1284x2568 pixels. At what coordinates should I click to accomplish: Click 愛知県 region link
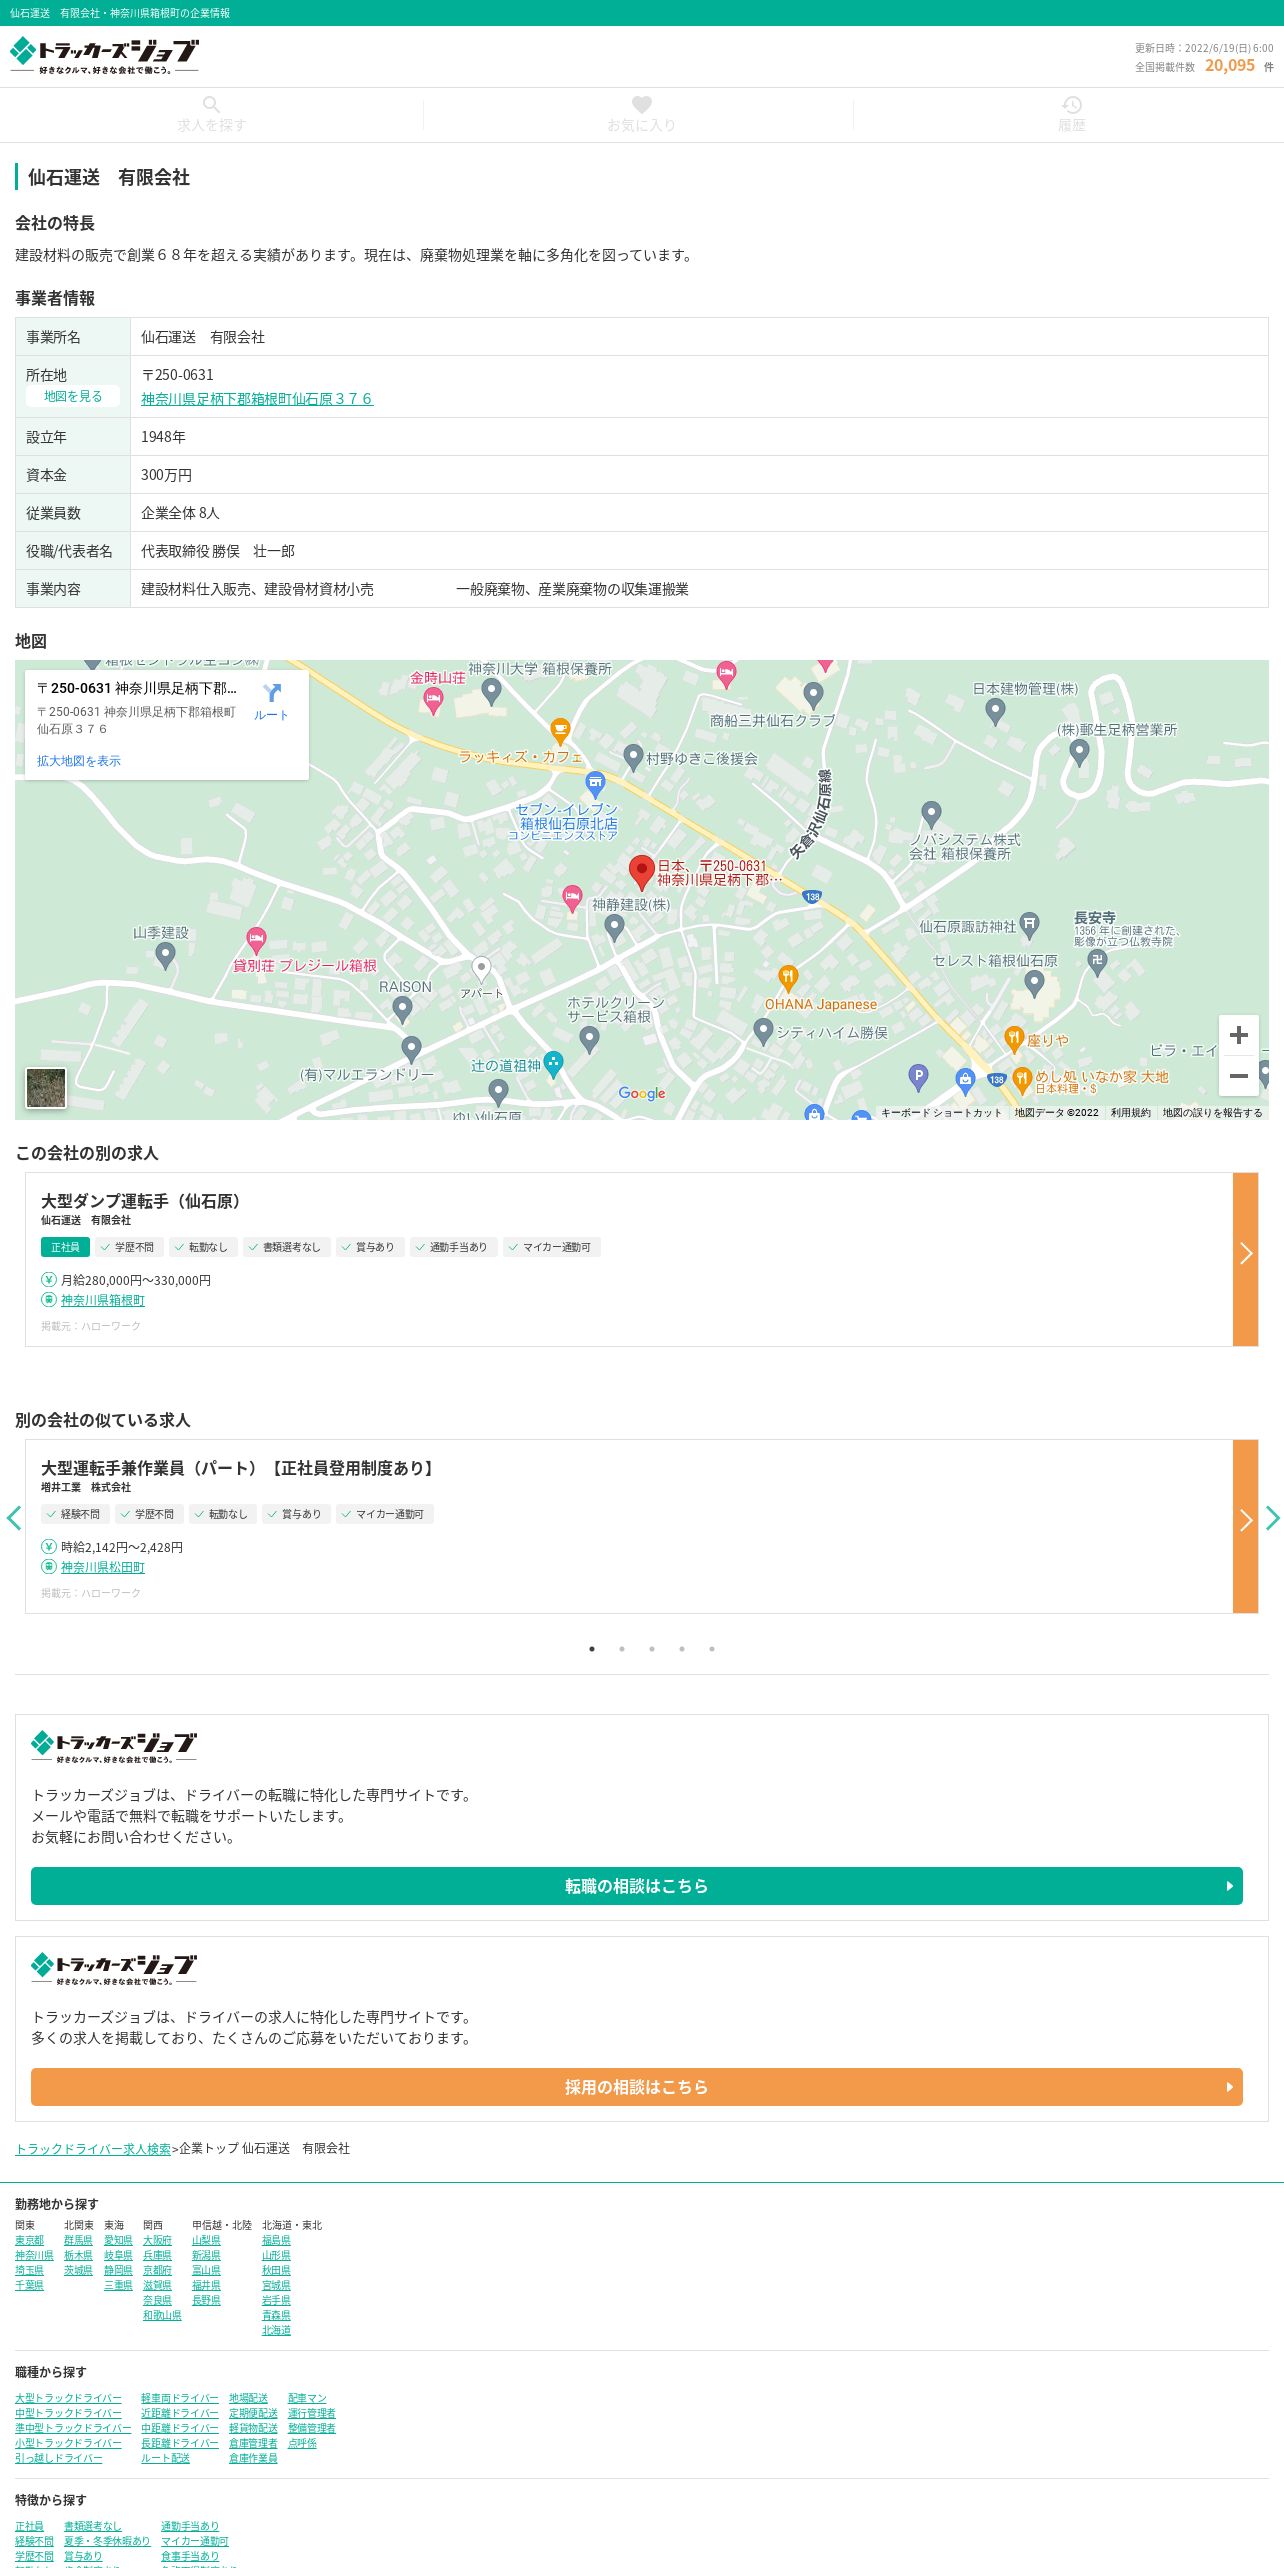click(x=118, y=2240)
